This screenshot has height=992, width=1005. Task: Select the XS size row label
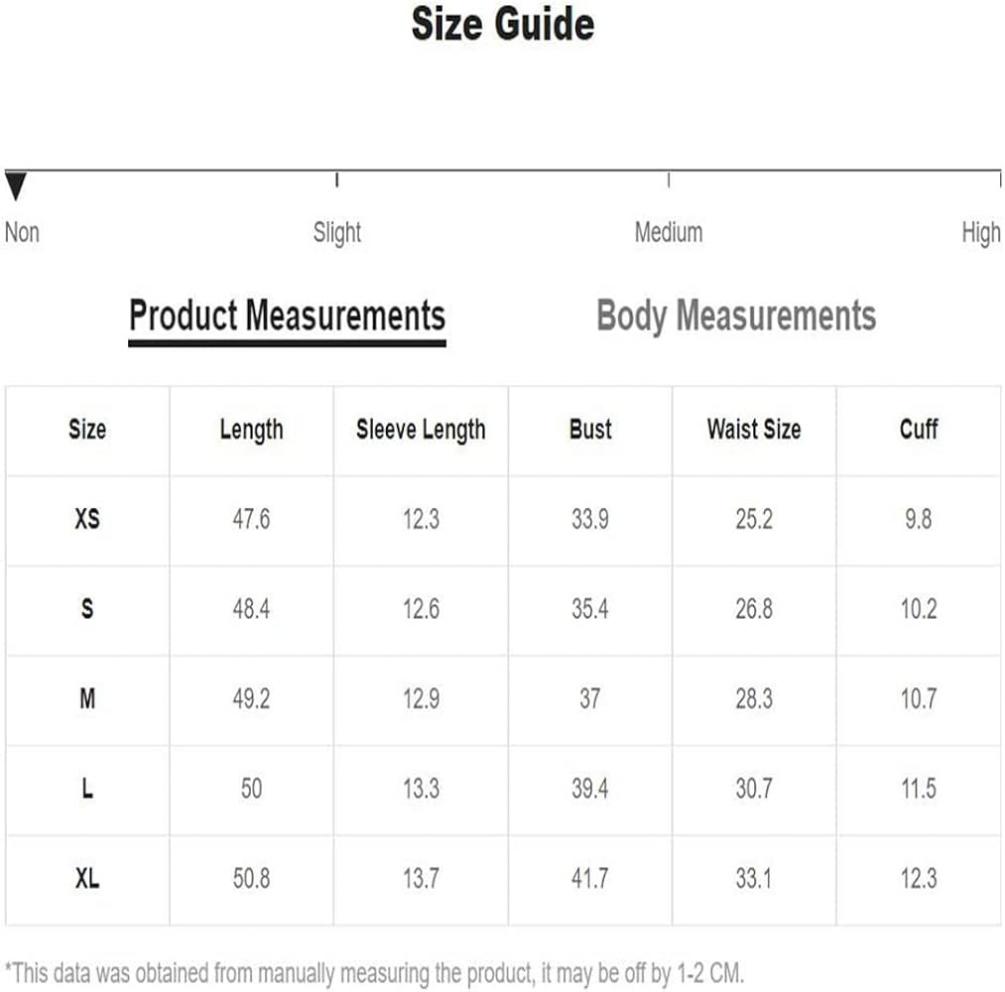tap(87, 519)
